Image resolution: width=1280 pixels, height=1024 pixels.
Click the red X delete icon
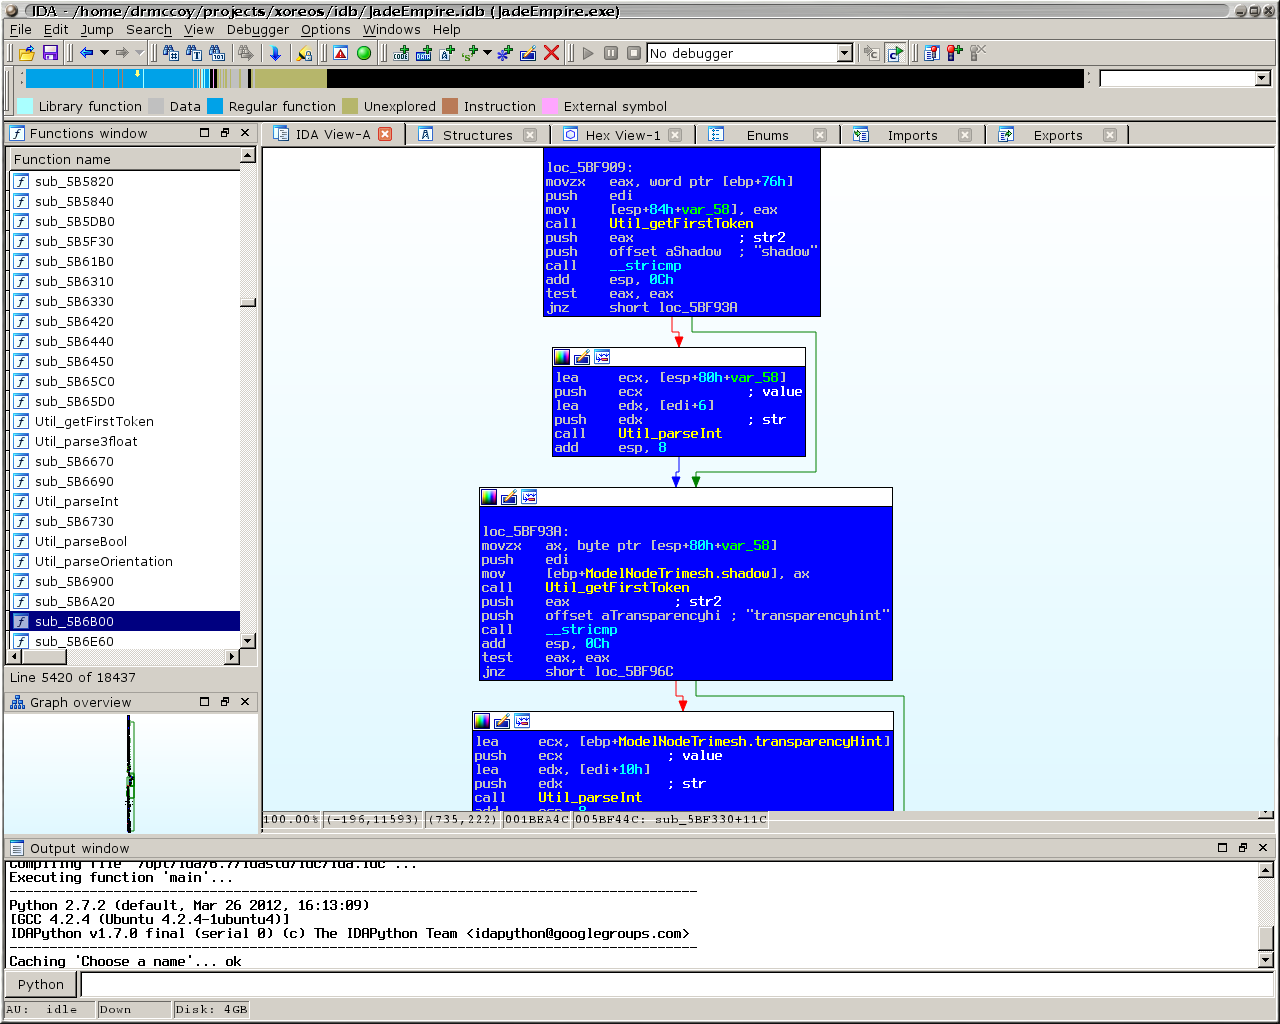[551, 53]
